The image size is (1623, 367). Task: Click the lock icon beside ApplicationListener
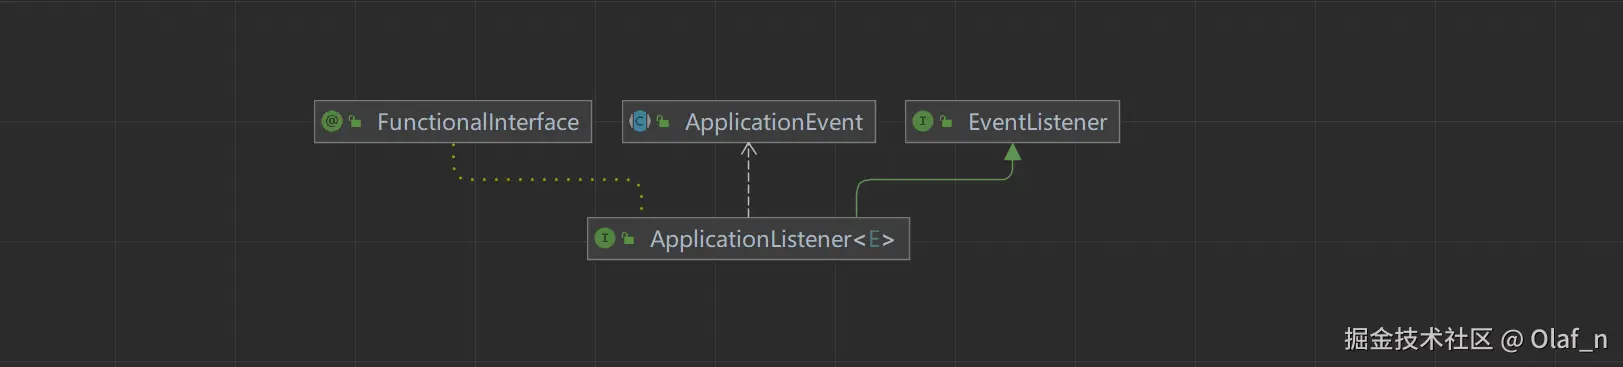(x=628, y=239)
